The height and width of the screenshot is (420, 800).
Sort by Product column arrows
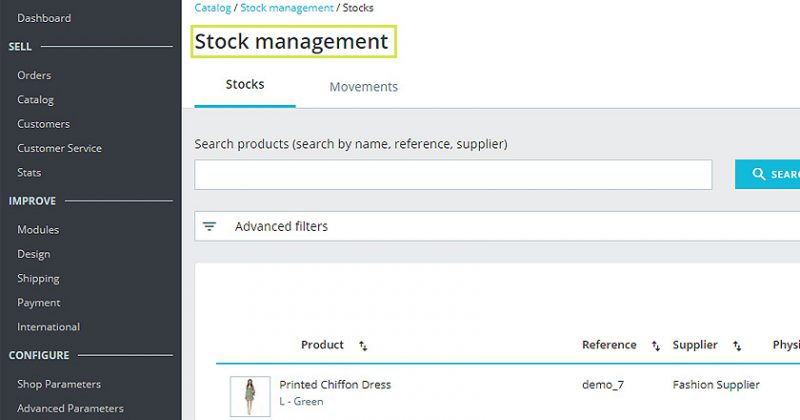coord(363,345)
